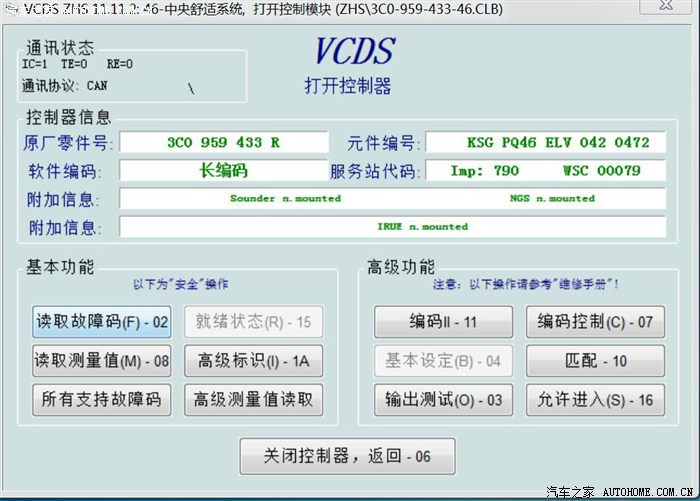The width and height of the screenshot is (700, 501).
Task: Open 读取测量值(M) - 08 measuring values
Action: coord(102,361)
